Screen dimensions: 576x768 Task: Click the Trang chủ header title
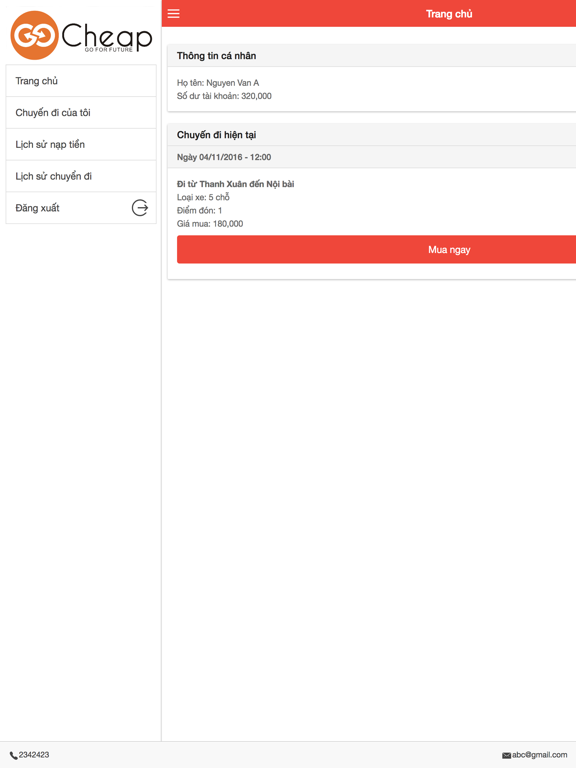[x=449, y=14]
